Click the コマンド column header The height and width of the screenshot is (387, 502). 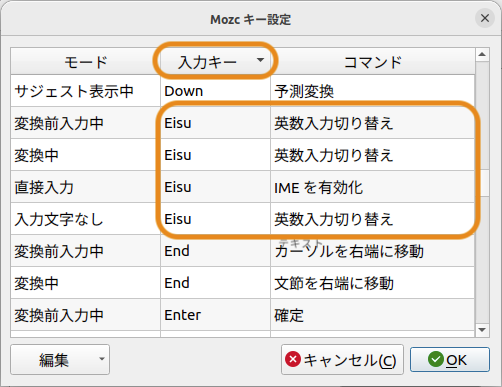tap(373, 62)
